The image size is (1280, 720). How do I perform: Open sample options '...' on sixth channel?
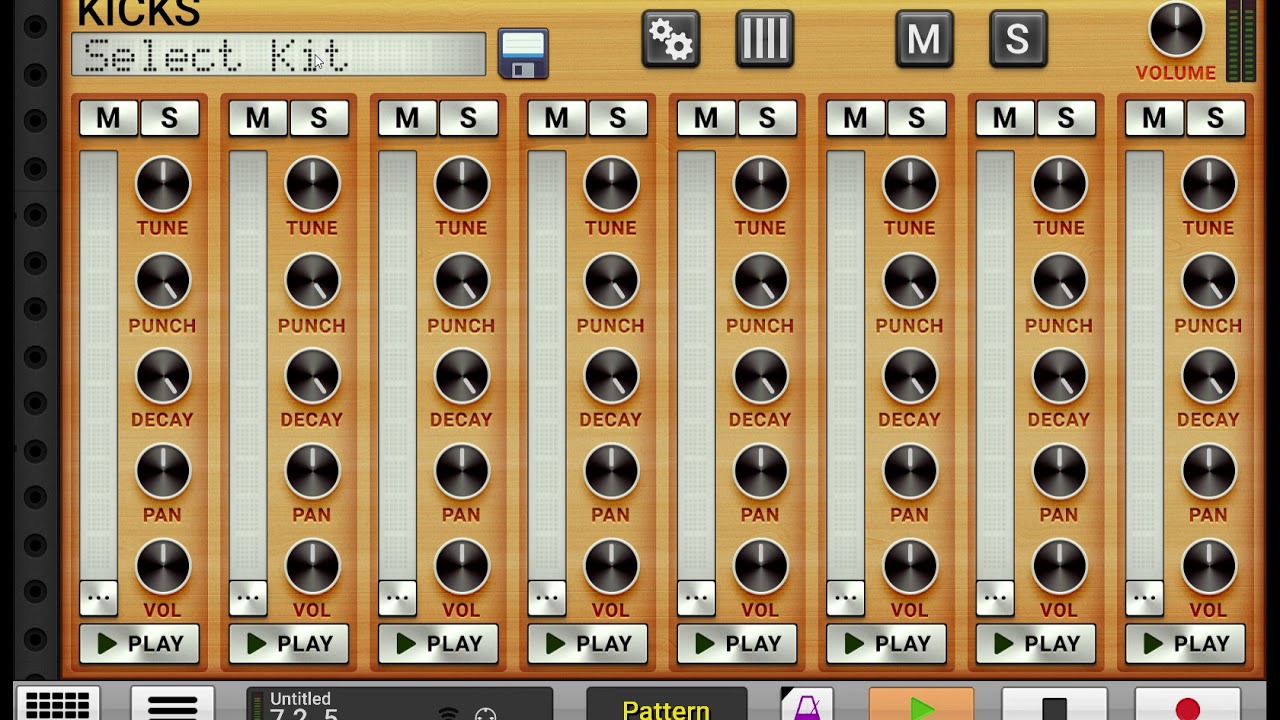(845, 597)
